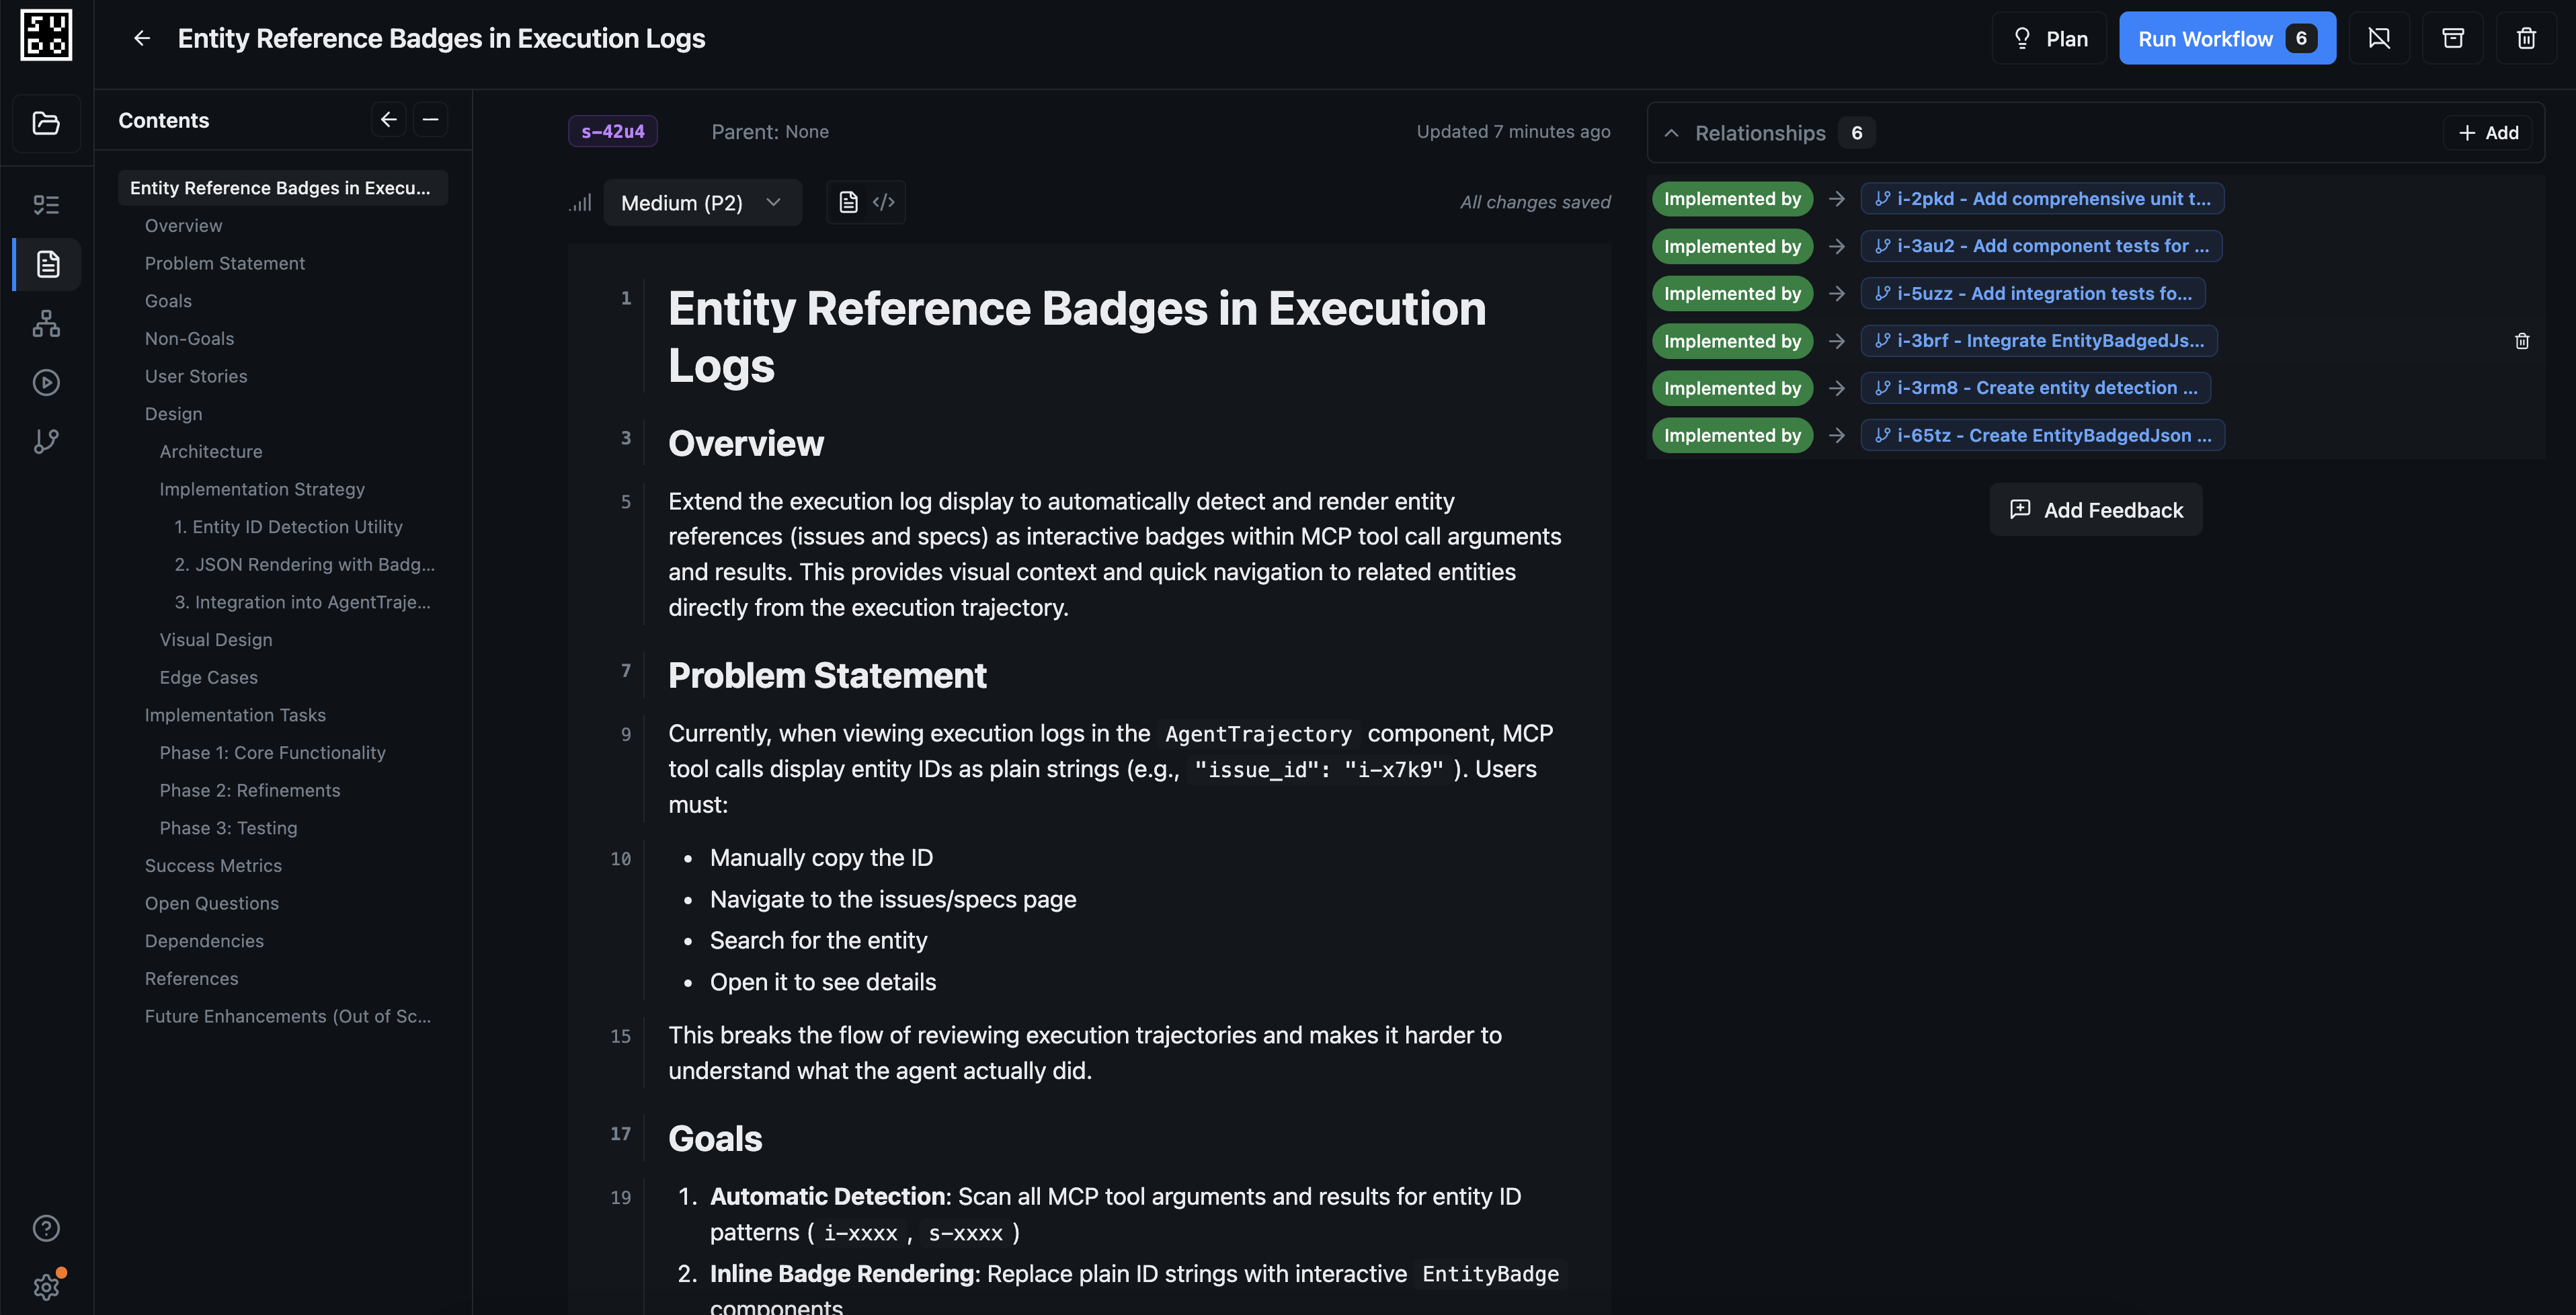Select Problem Statement in the Contents outline
2576x1315 pixels.
(224, 263)
